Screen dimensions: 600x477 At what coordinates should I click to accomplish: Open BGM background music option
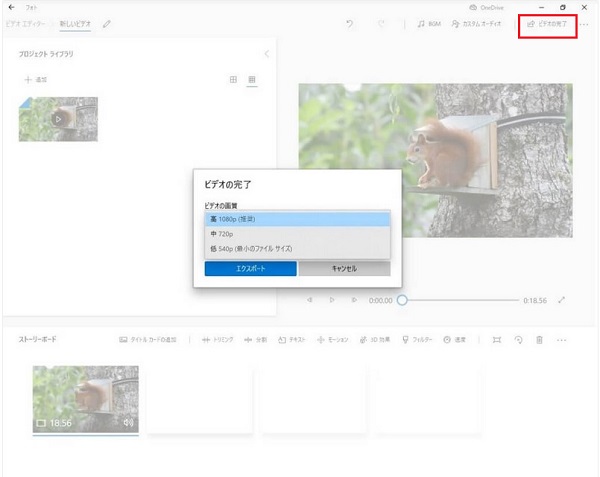pos(430,23)
